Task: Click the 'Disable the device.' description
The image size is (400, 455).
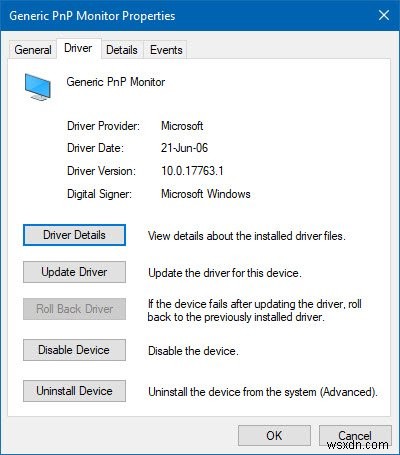Action: (x=193, y=351)
